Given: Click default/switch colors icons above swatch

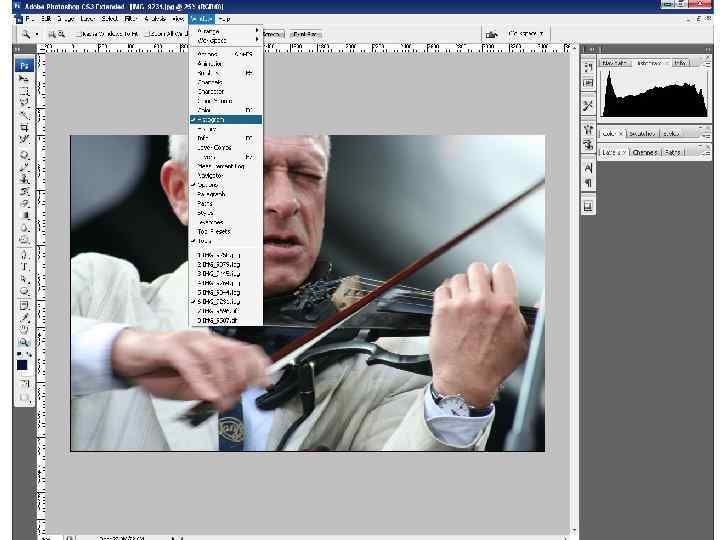Looking at the screenshot, I should [x=24, y=354].
